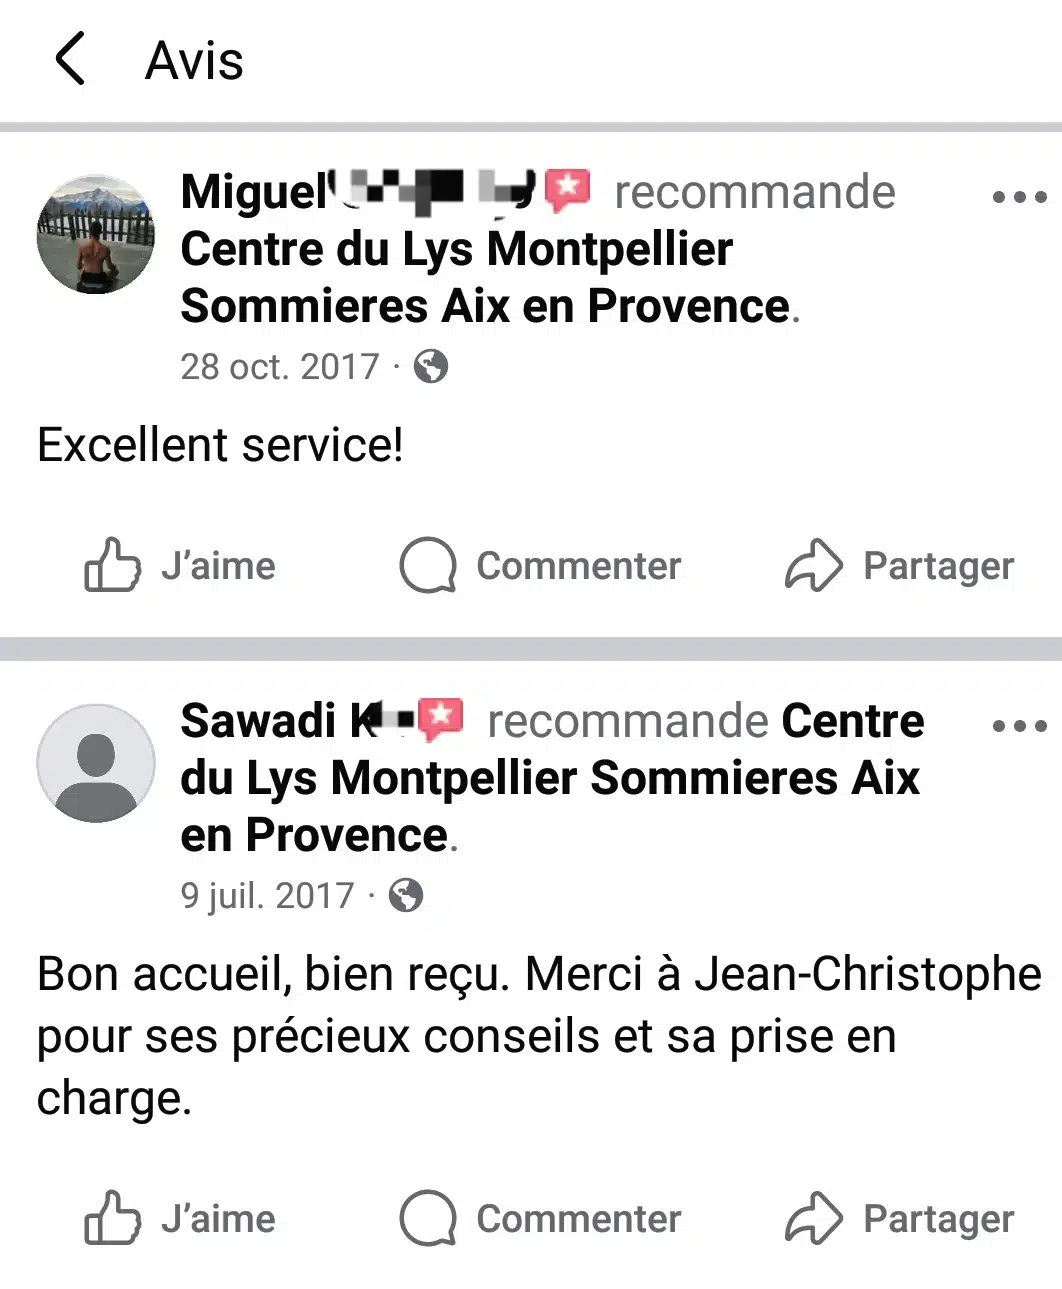Like Sawadi's review with J'aime thumb

point(180,1219)
